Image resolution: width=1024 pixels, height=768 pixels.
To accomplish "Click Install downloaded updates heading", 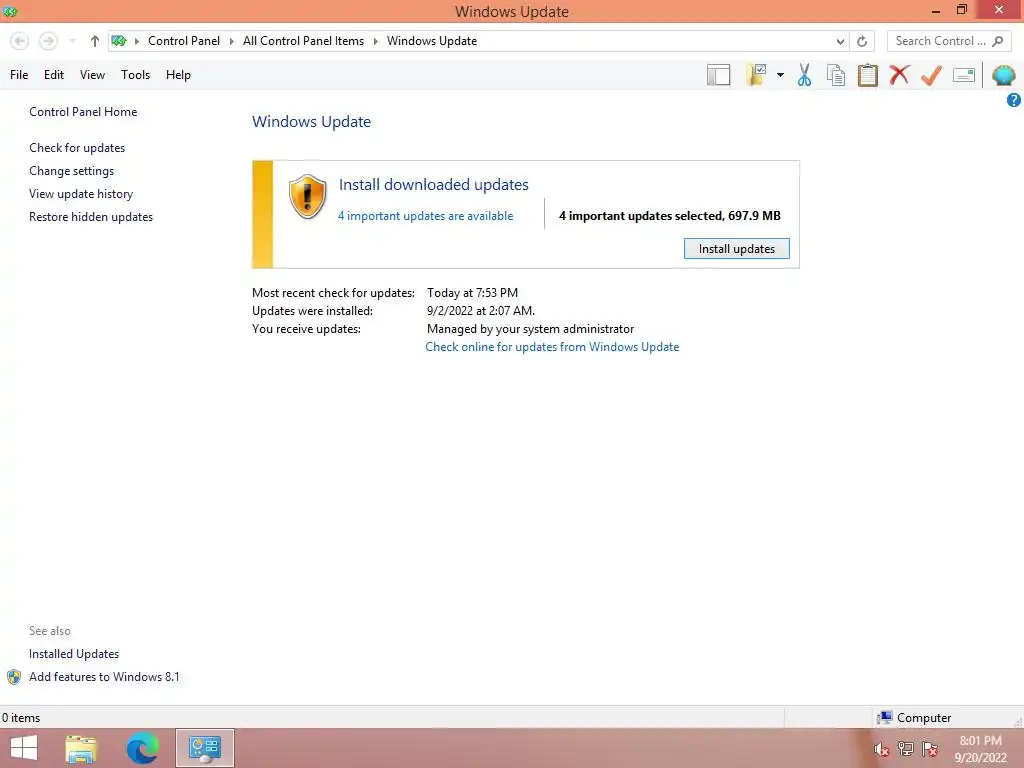I will (434, 185).
